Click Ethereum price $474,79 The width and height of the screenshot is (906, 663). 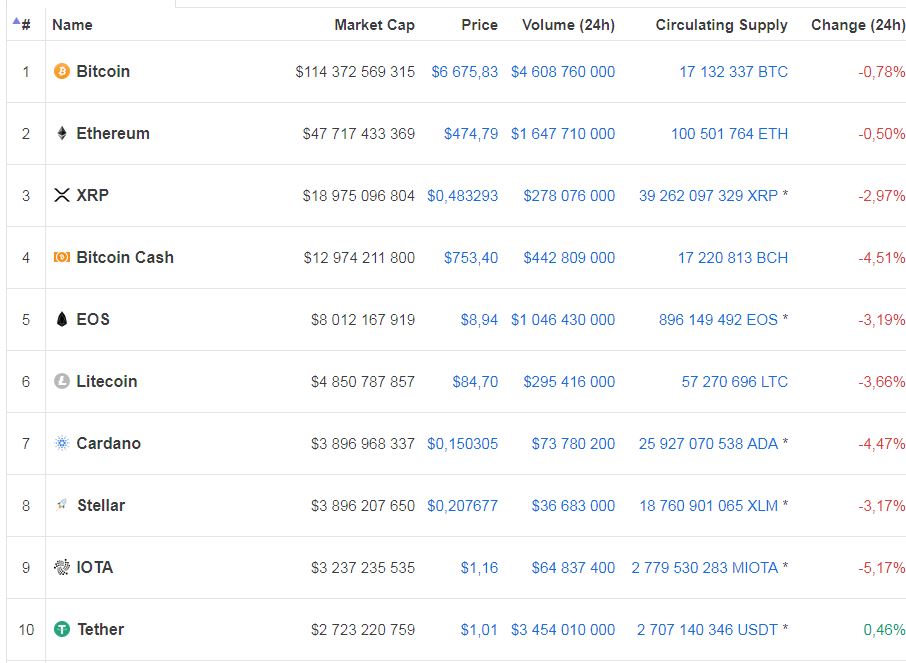(471, 134)
